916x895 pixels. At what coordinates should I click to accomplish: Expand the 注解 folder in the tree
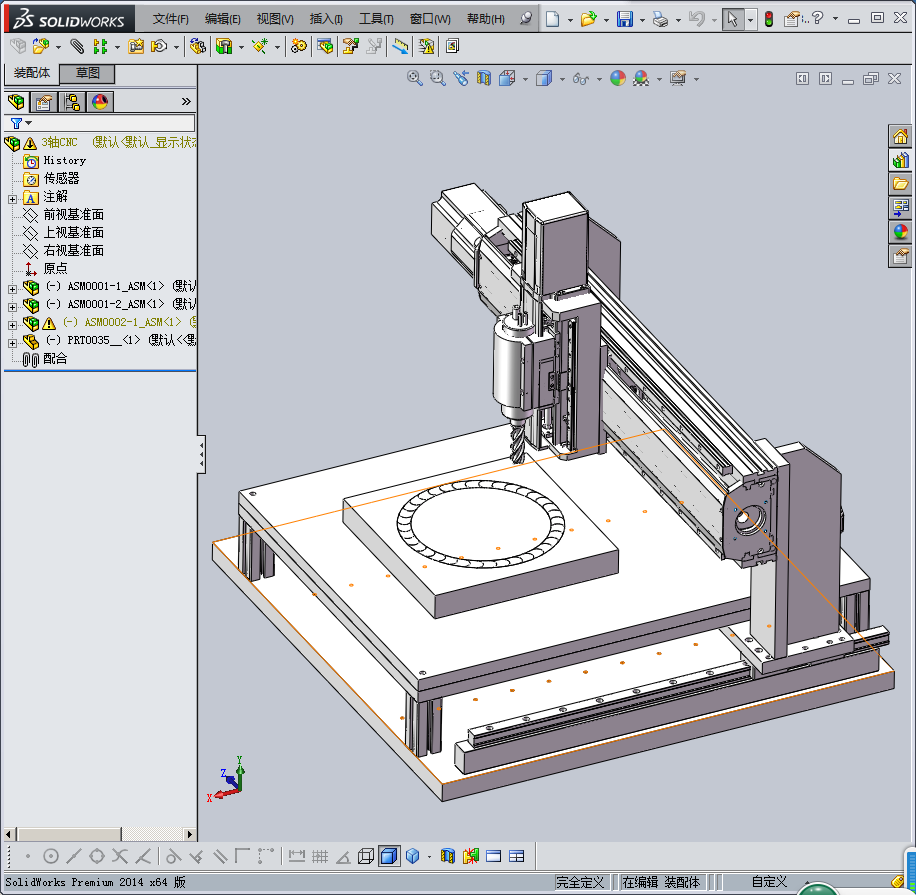pyautogui.click(x=12, y=198)
